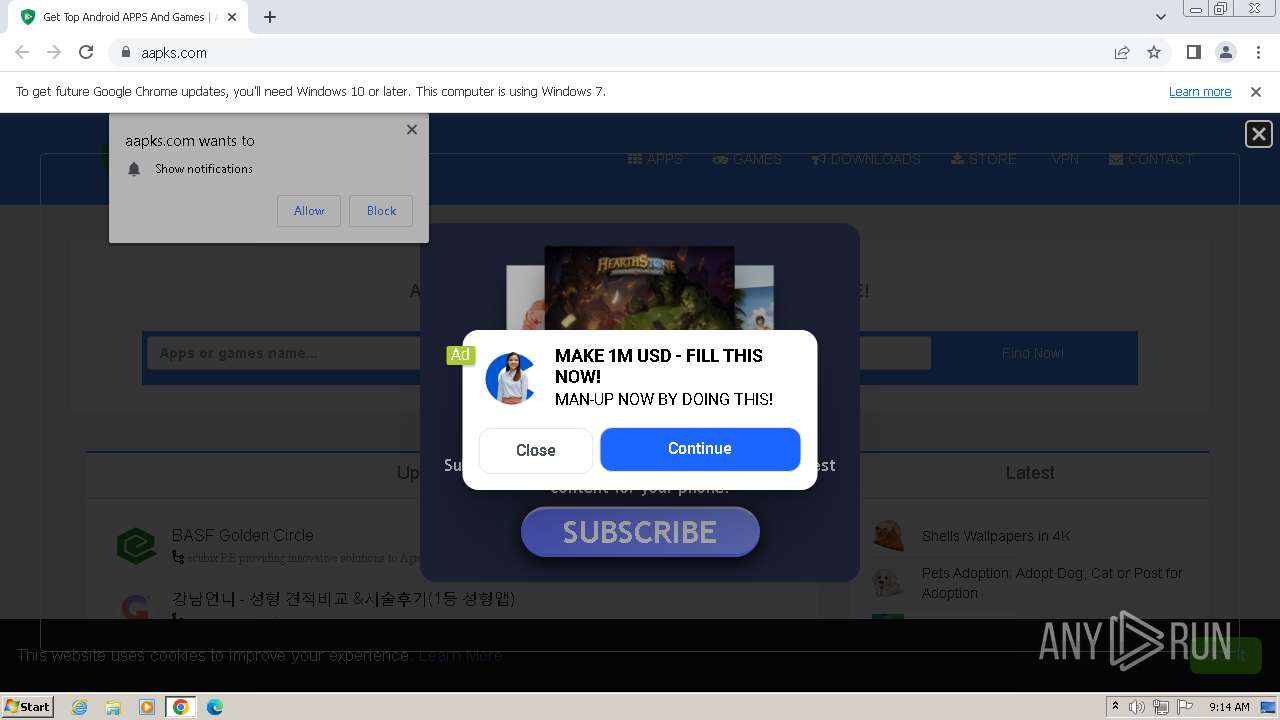Toggle the browser side panel icon
This screenshot has height=720, width=1280.
pyautogui.click(x=1193, y=52)
